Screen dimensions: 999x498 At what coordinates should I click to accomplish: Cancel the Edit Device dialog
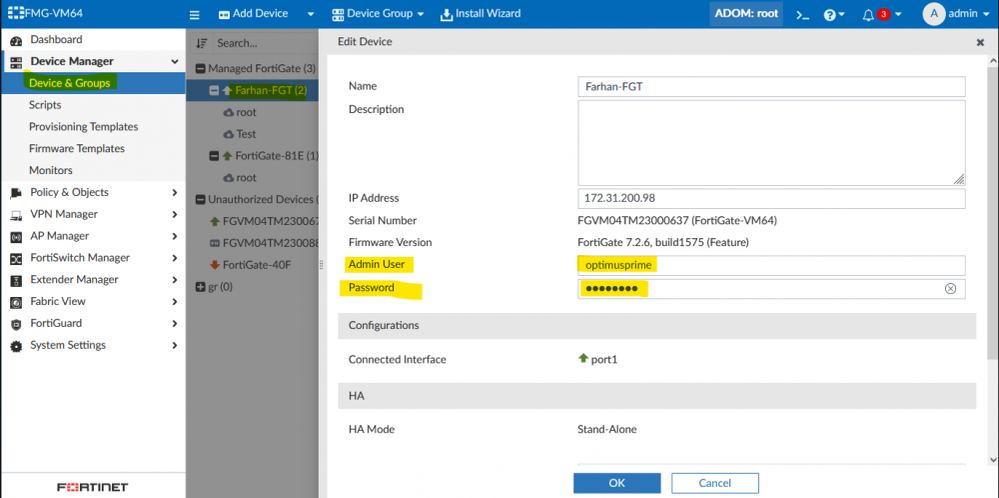[x=714, y=483]
